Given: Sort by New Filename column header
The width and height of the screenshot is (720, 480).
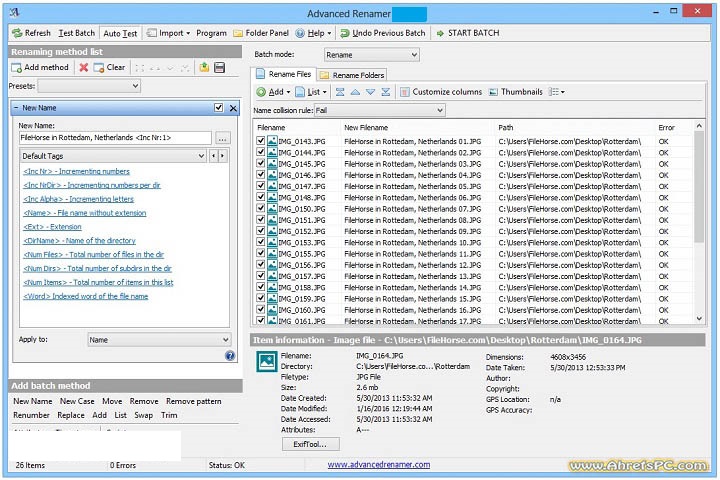Looking at the screenshot, I should pos(366,128).
